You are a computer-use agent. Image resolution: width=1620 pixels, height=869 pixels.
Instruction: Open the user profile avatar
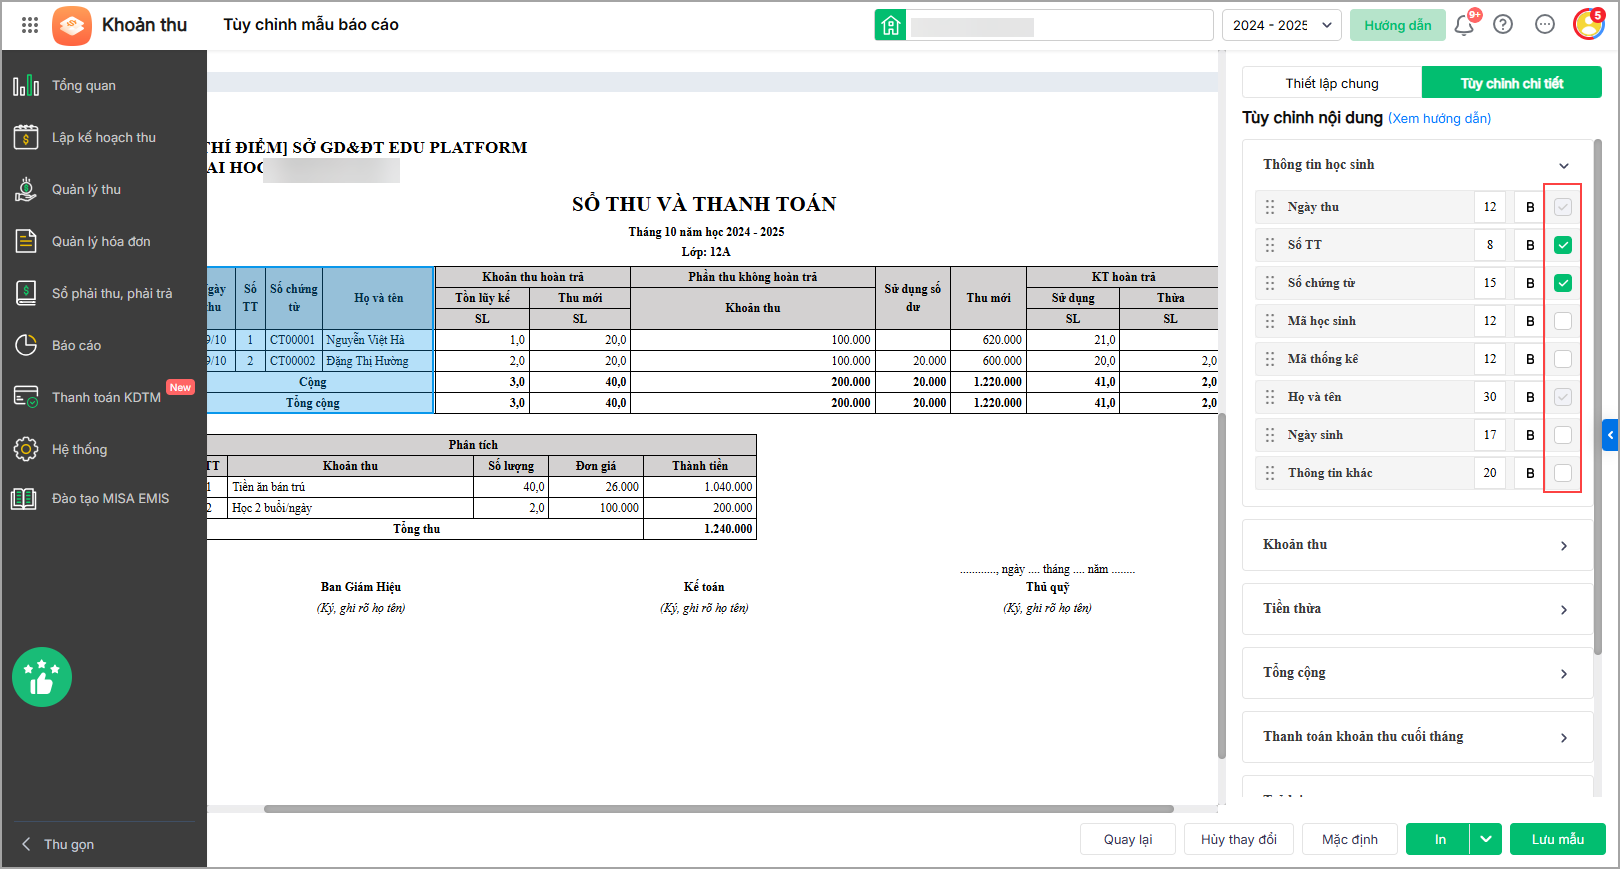(1588, 24)
